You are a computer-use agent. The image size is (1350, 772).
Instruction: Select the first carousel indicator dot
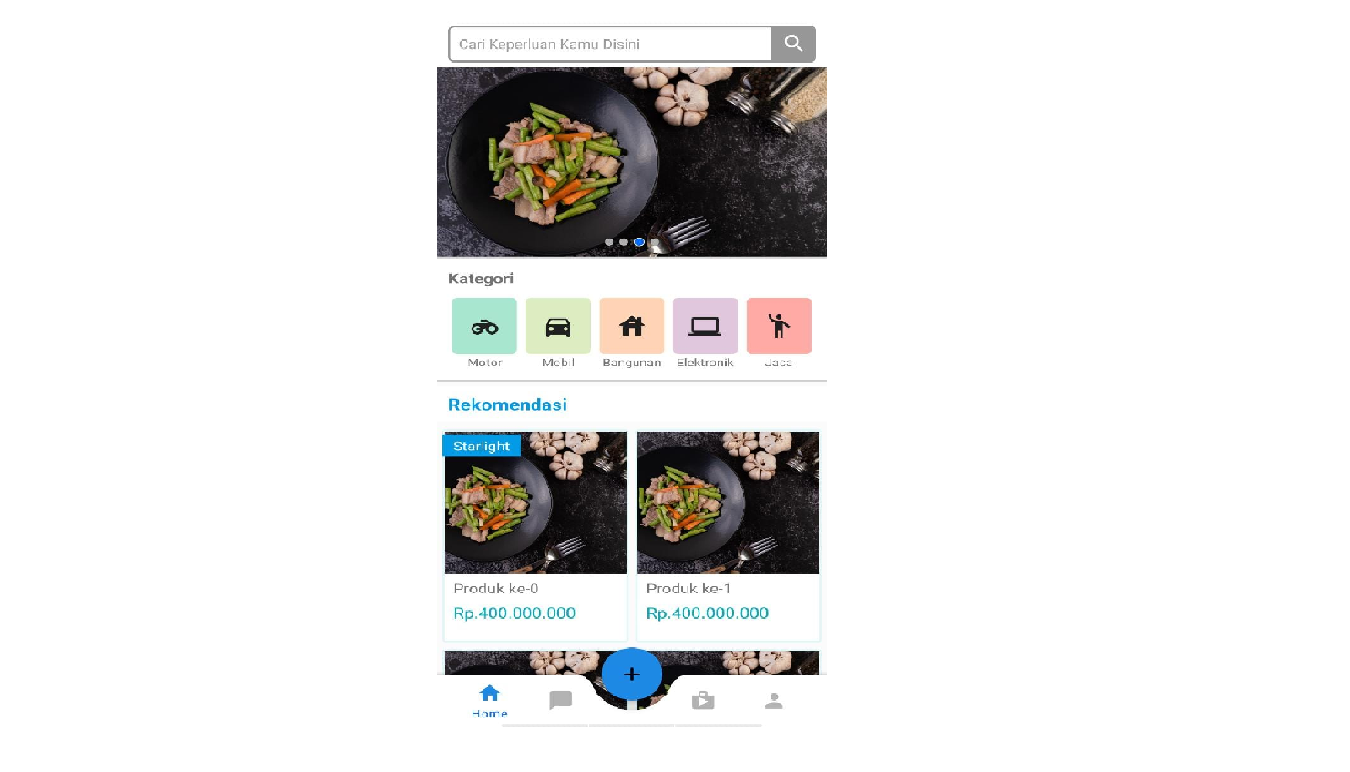click(x=609, y=242)
